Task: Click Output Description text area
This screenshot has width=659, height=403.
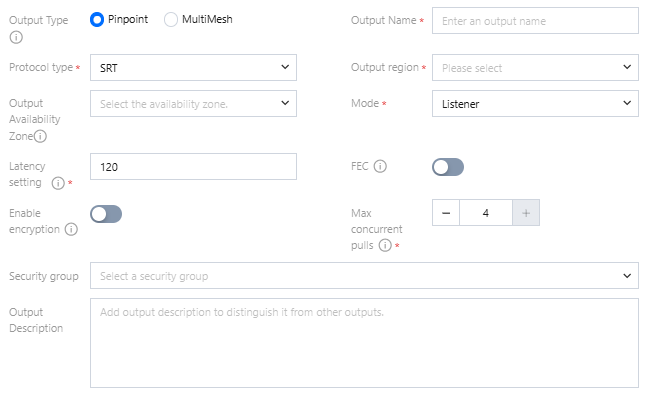Action: 364,342
